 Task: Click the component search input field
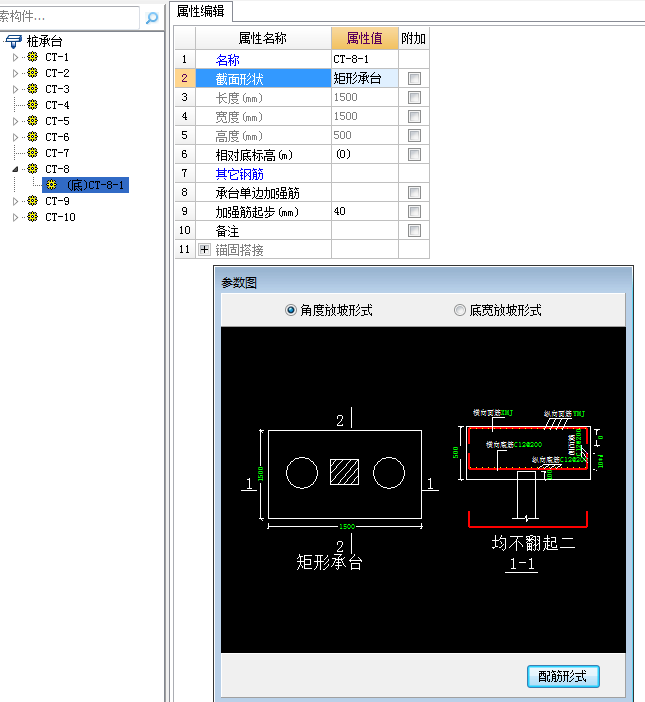pyautogui.click(x=69, y=17)
